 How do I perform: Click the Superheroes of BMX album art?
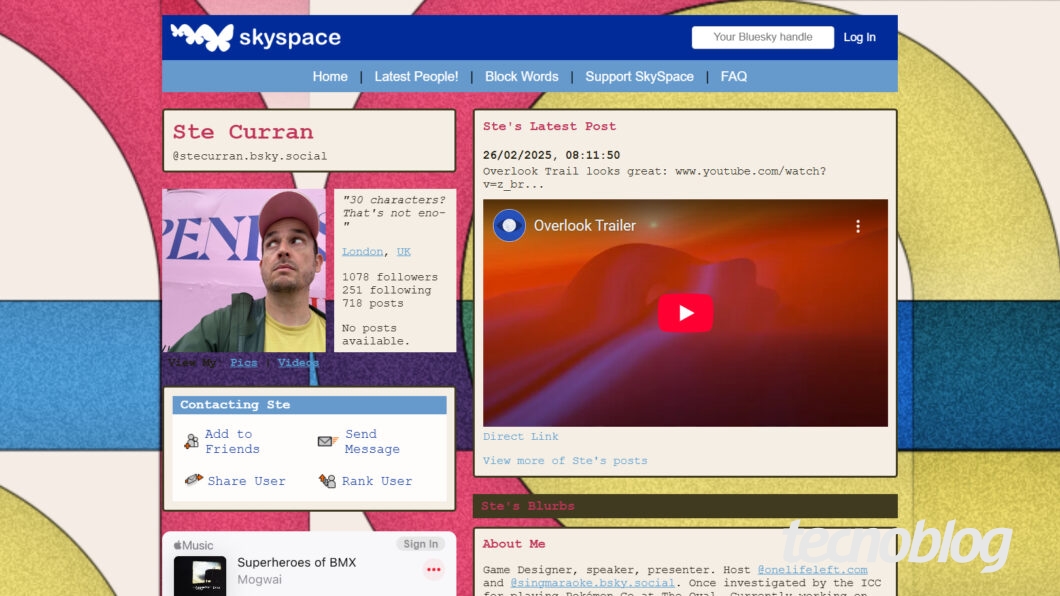pos(200,576)
